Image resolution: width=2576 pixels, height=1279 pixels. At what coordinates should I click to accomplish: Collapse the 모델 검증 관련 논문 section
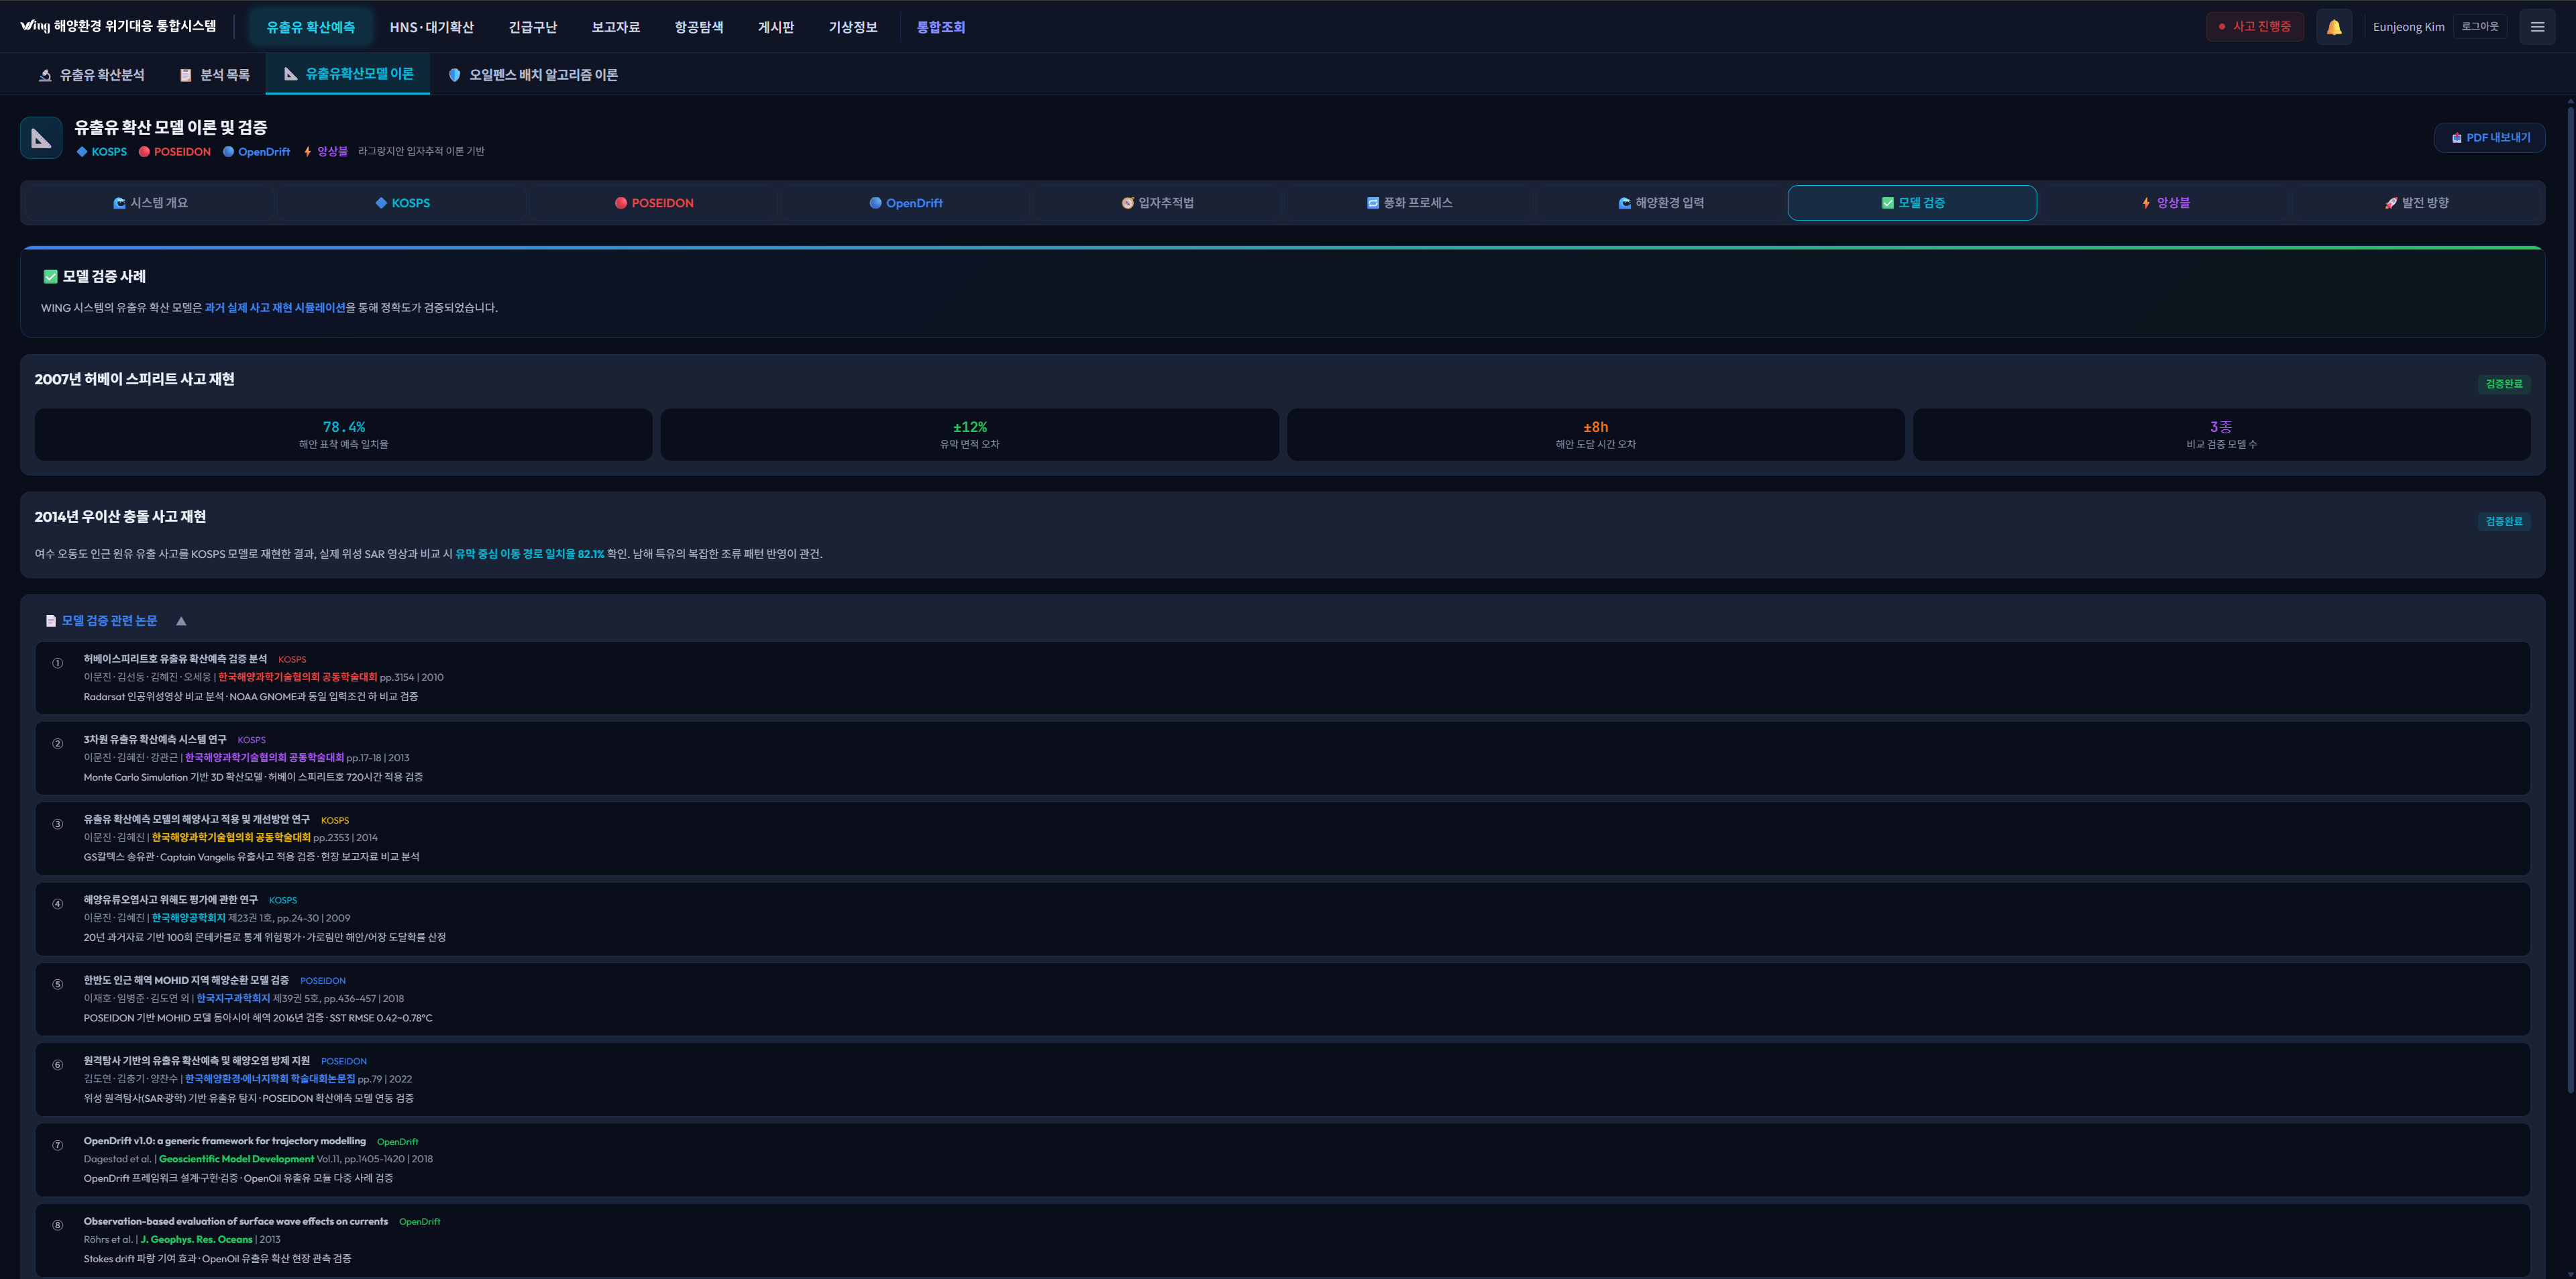coord(181,621)
